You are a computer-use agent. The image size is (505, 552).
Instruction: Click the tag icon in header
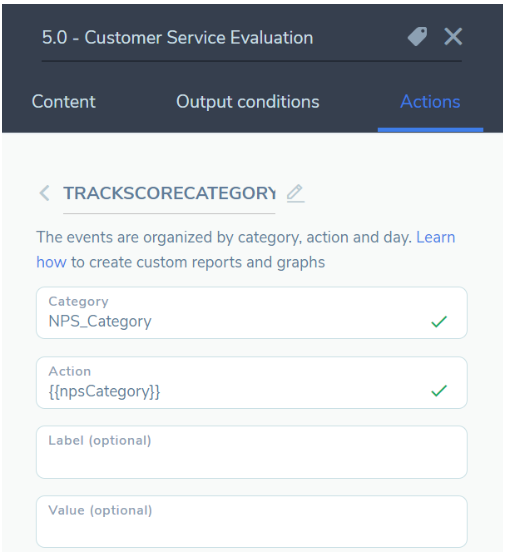tap(417, 37)
